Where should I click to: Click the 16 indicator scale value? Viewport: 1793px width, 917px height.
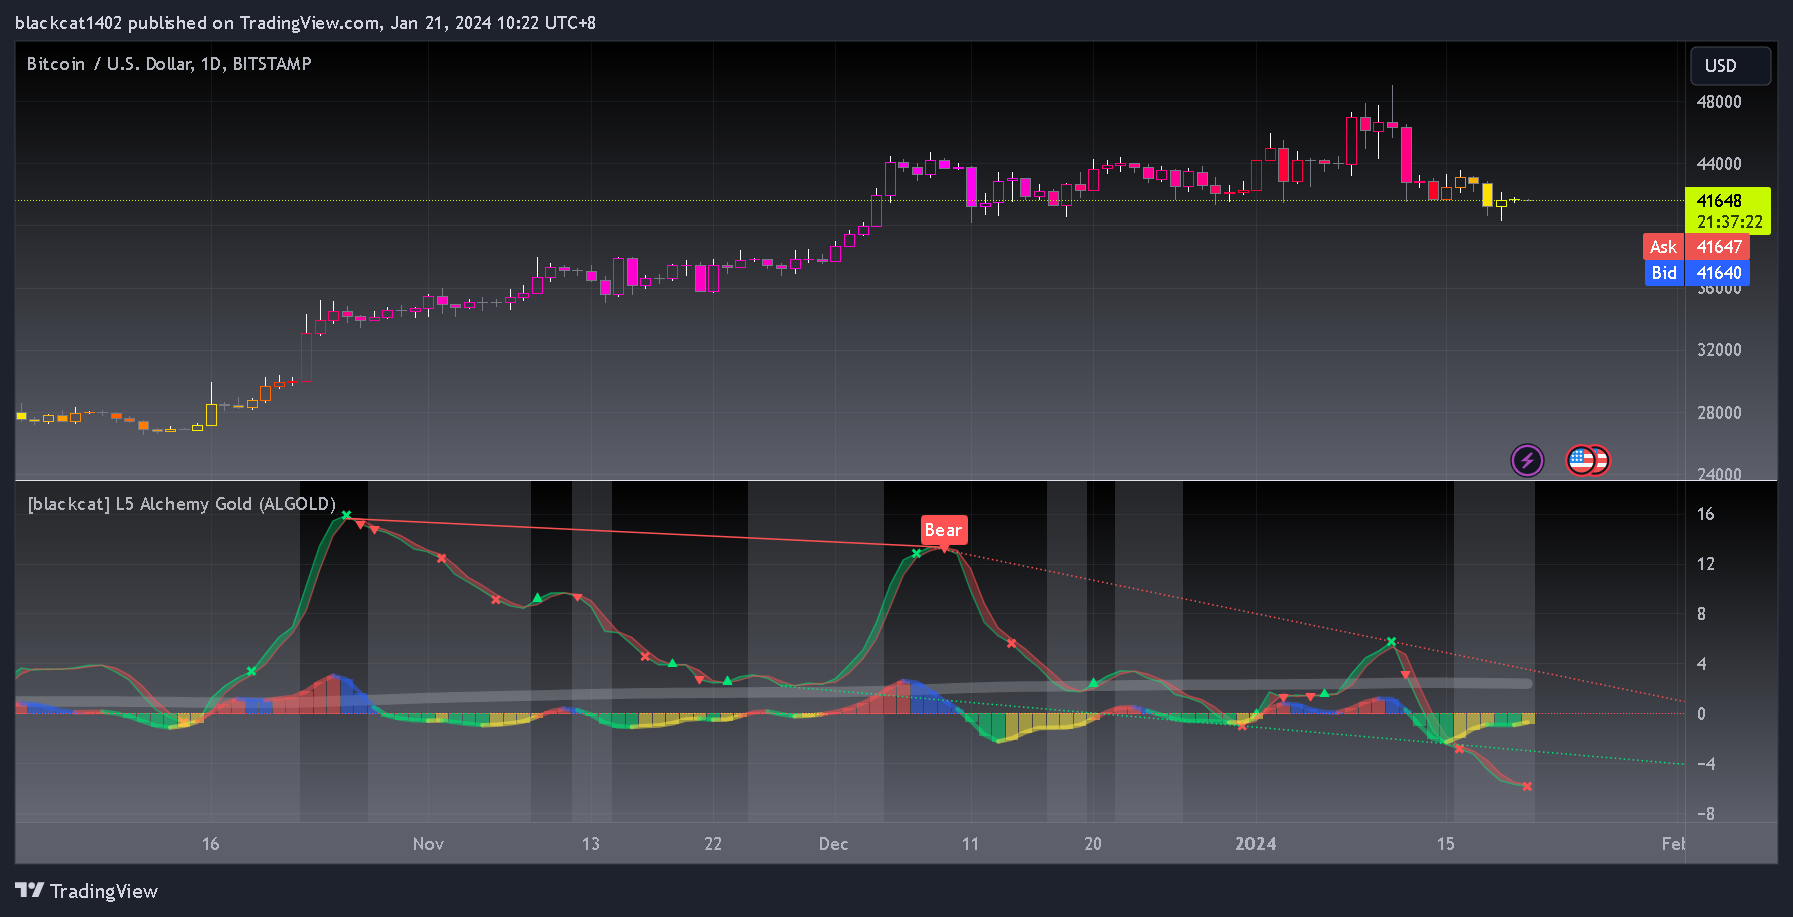click(1705, 514)
